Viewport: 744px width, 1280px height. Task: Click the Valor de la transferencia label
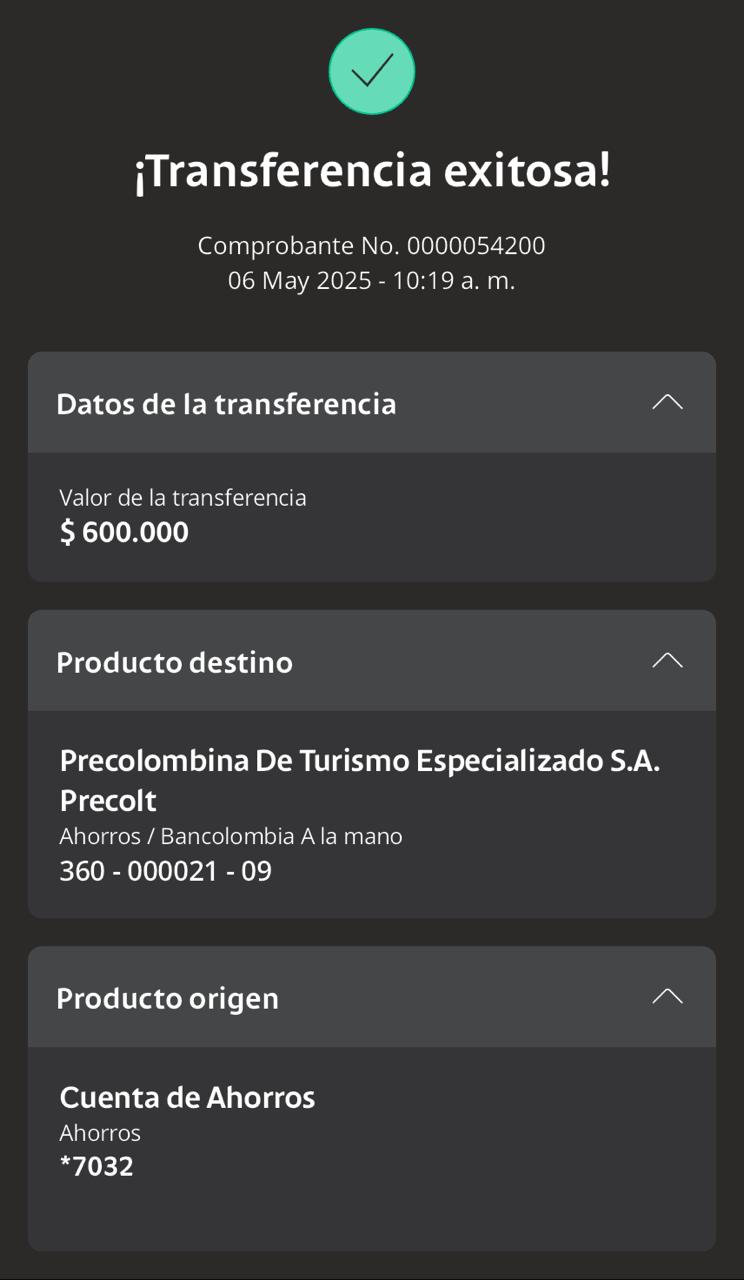tap(182, 497)
